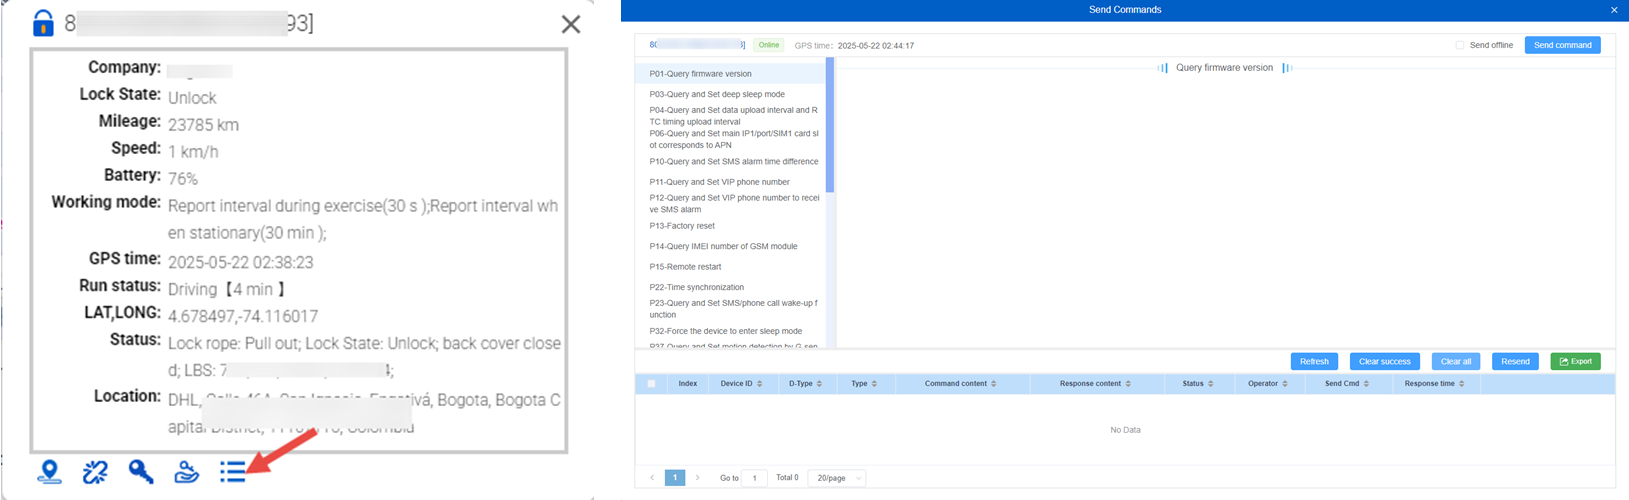Click the Clear success button
The width and height of the screenshot is (1629, 500).
(x=1384, y=361)
